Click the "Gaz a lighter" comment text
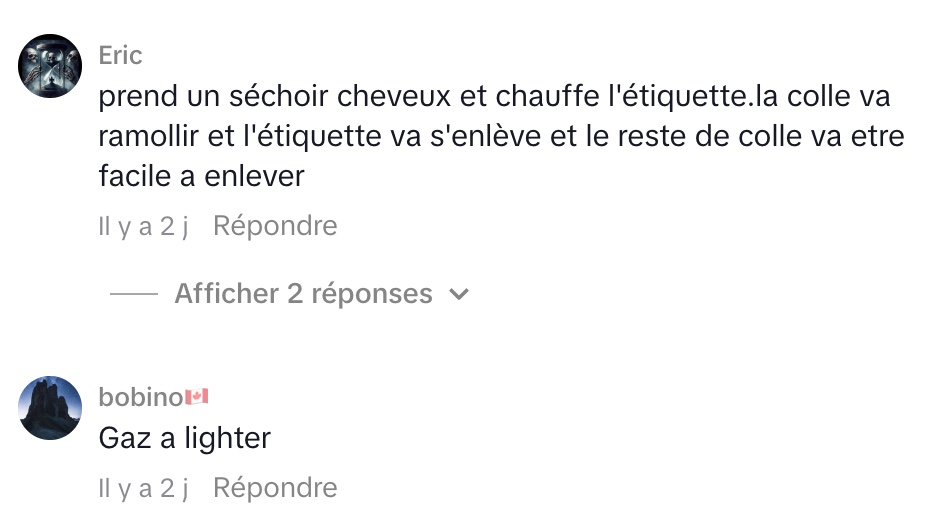The width and height of the screenshot is (936, 528). click(x=185, y=437)
